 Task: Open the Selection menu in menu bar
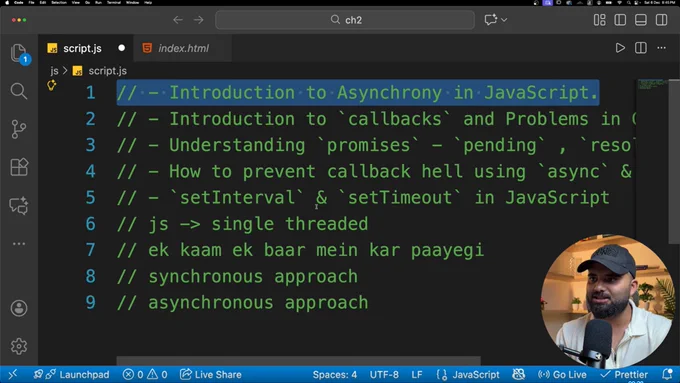point(59,3)
